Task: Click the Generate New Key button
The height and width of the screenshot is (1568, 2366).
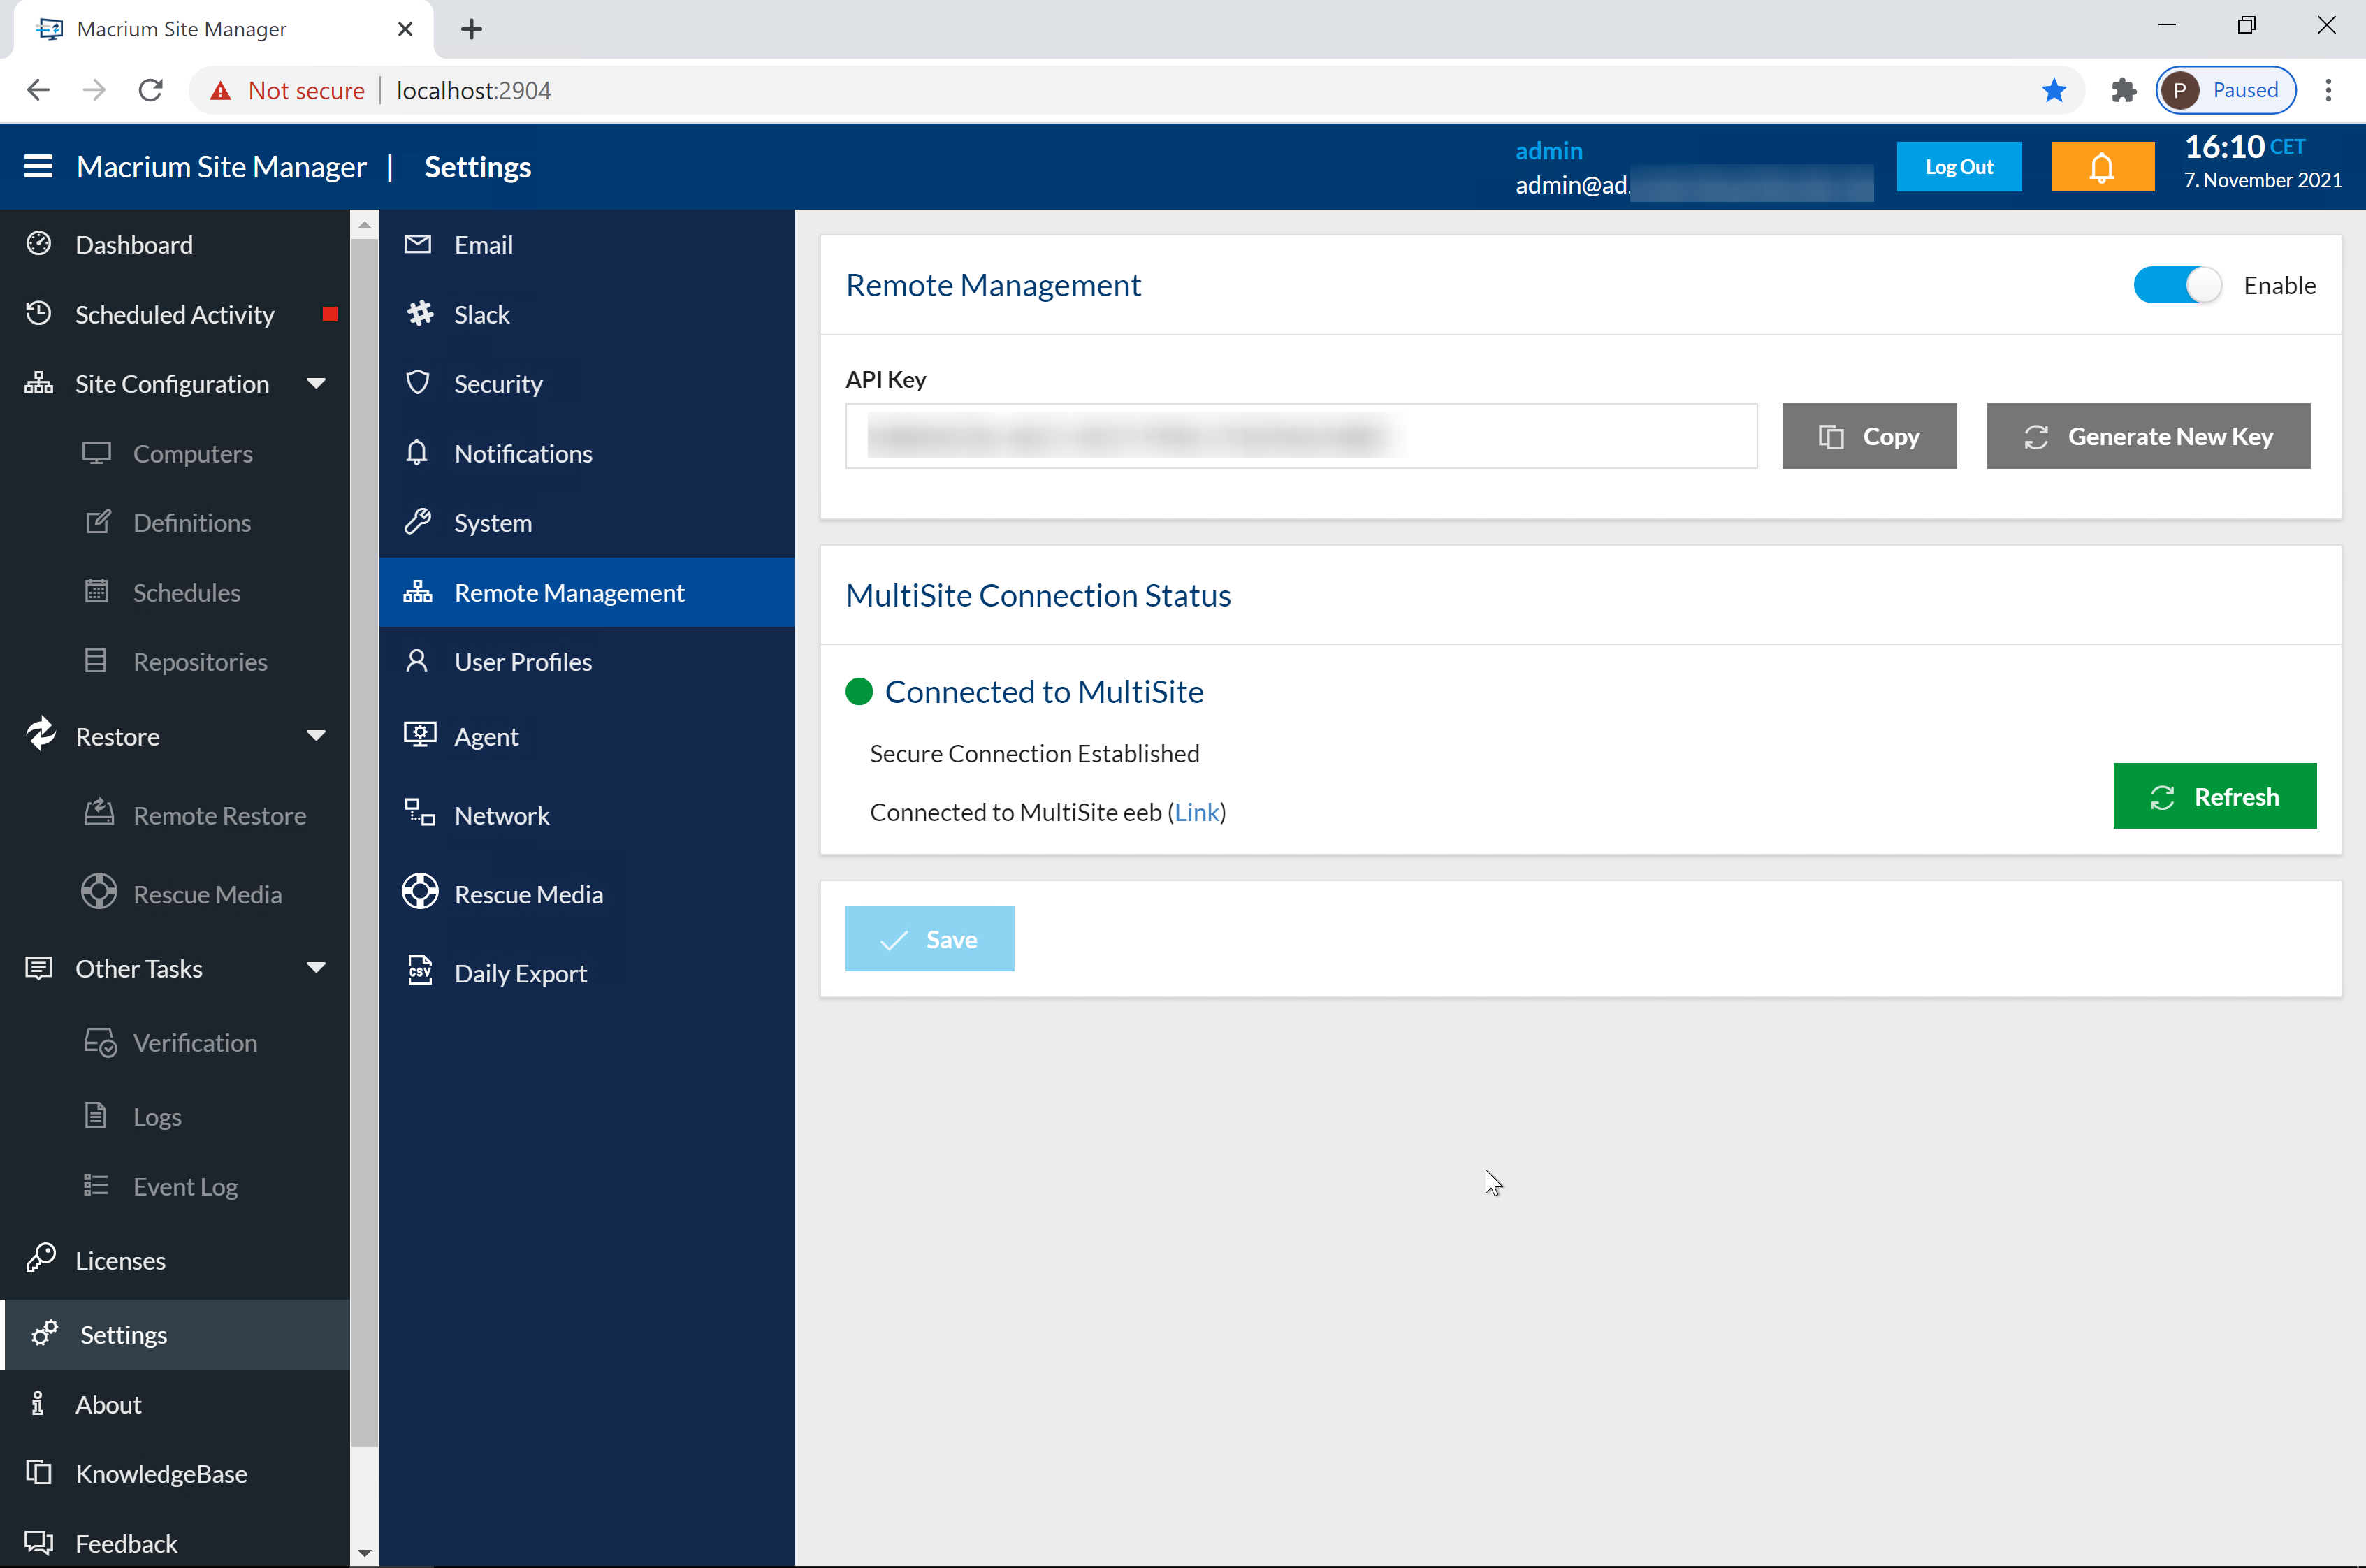Action: (x=2147, y=437)
